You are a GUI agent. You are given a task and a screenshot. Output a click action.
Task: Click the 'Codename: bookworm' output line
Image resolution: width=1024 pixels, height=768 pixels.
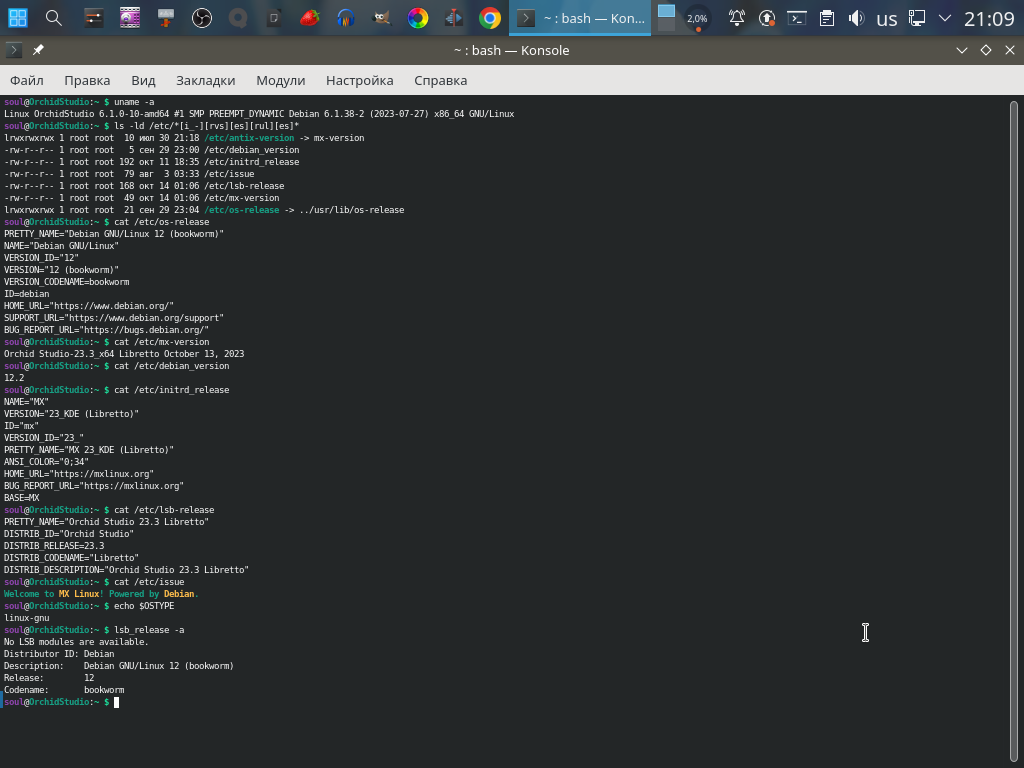point(64,690)
